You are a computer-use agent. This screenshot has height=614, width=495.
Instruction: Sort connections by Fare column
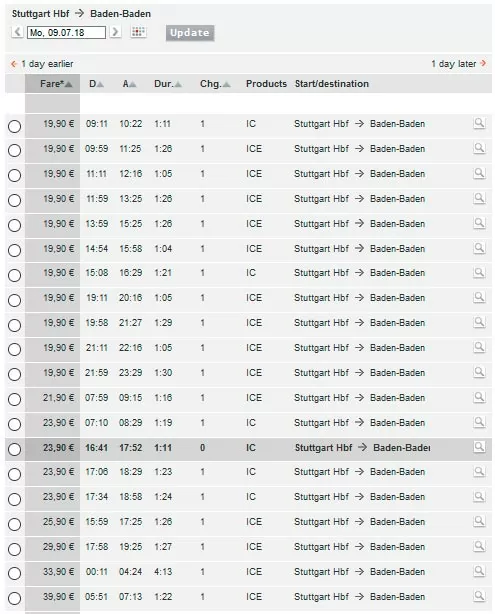pos(56,84)
